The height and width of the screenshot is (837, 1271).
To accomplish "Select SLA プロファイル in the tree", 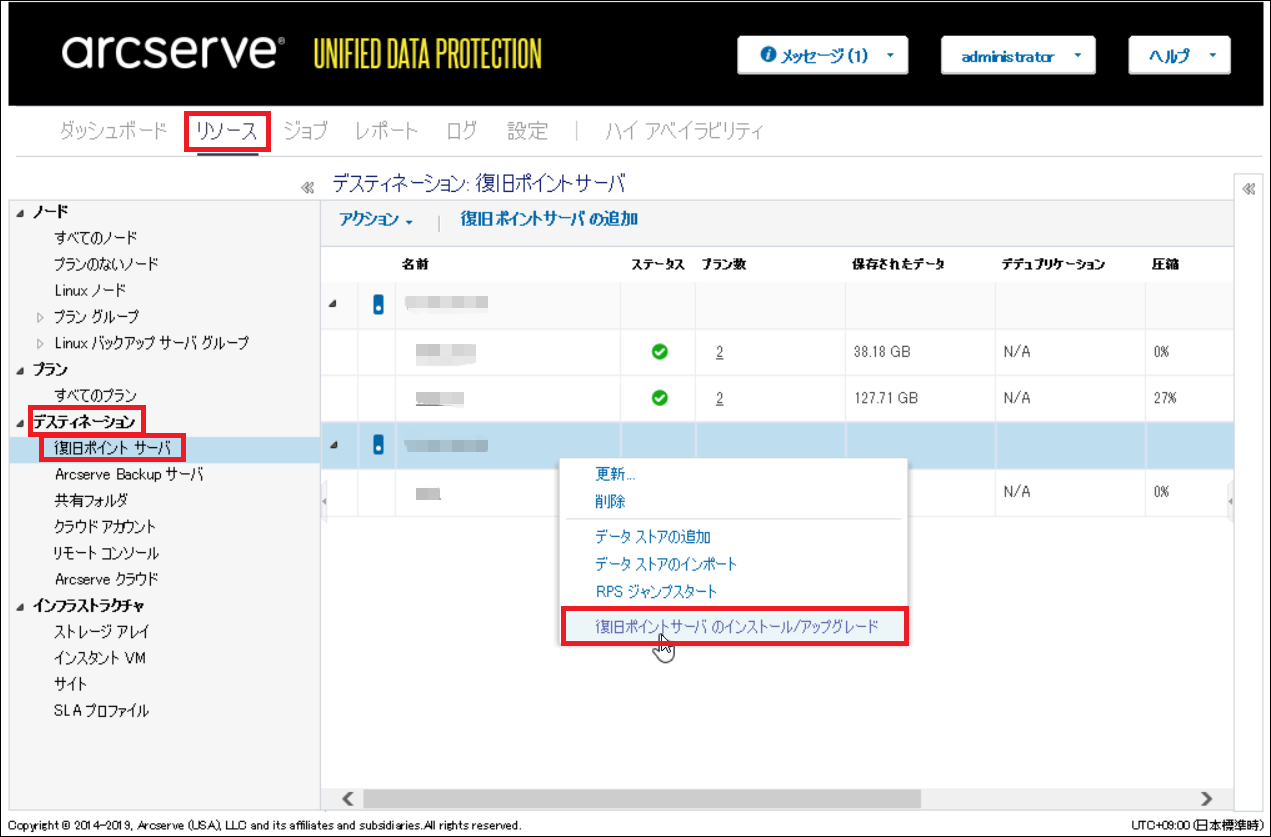I will tap(101, 711).
